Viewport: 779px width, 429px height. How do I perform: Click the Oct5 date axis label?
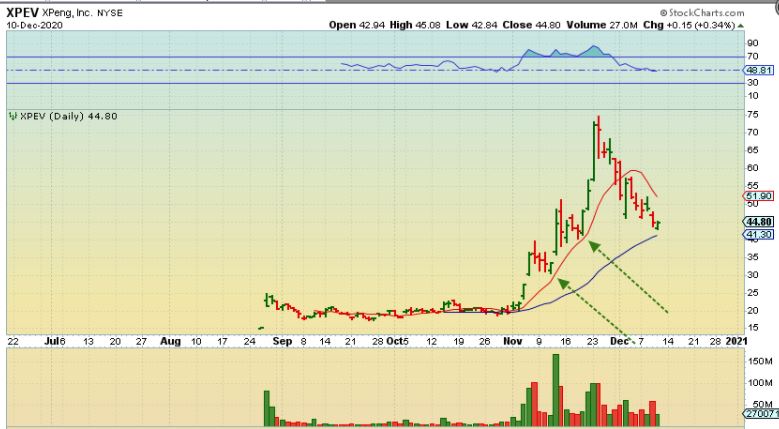pyautogui.click(x=397, y=341)
